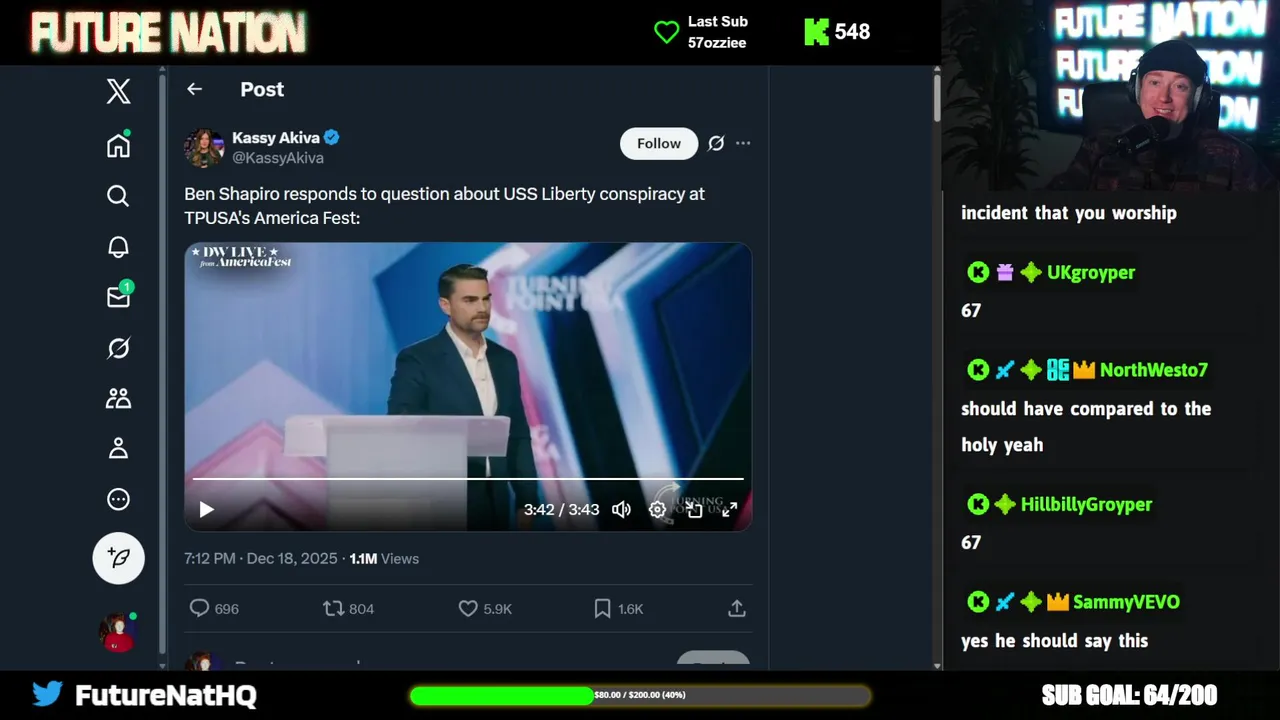Viewport: 1280px width, 720px height.
Task: Compose a new post with feather button
Action: point(119,558)
